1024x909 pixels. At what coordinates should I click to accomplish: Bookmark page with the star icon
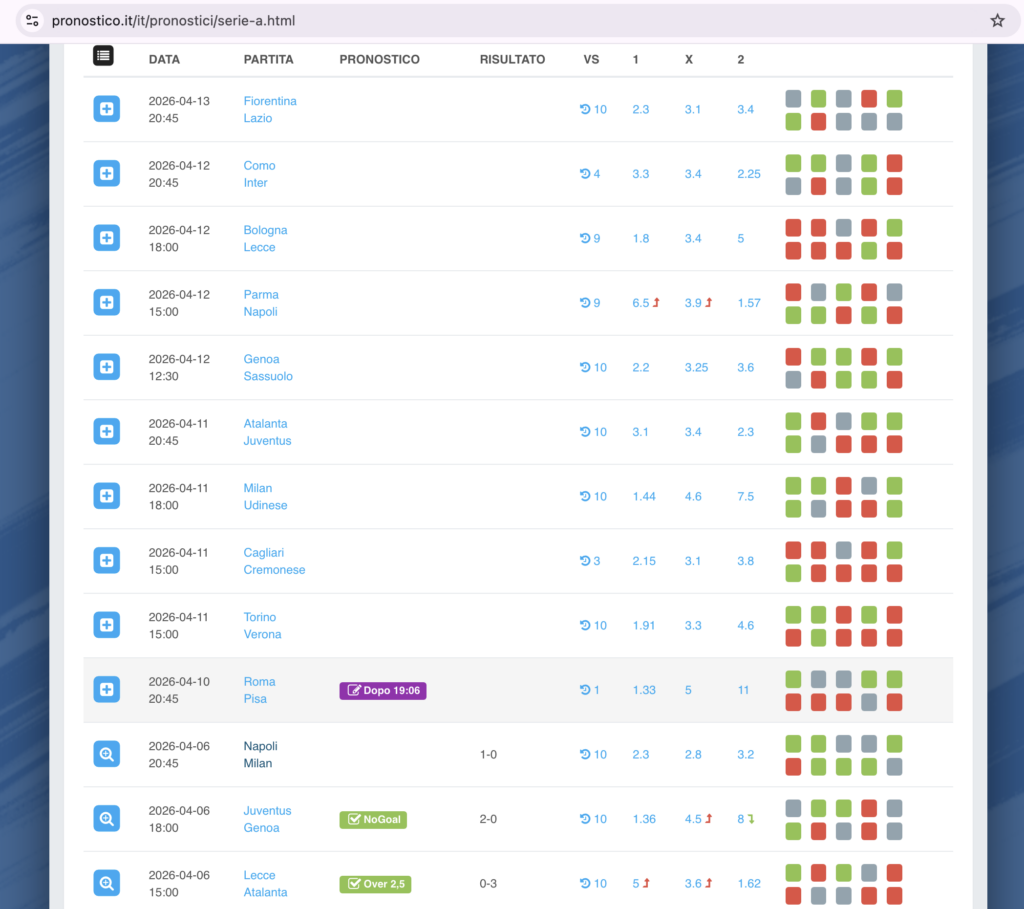coord(996,21)
